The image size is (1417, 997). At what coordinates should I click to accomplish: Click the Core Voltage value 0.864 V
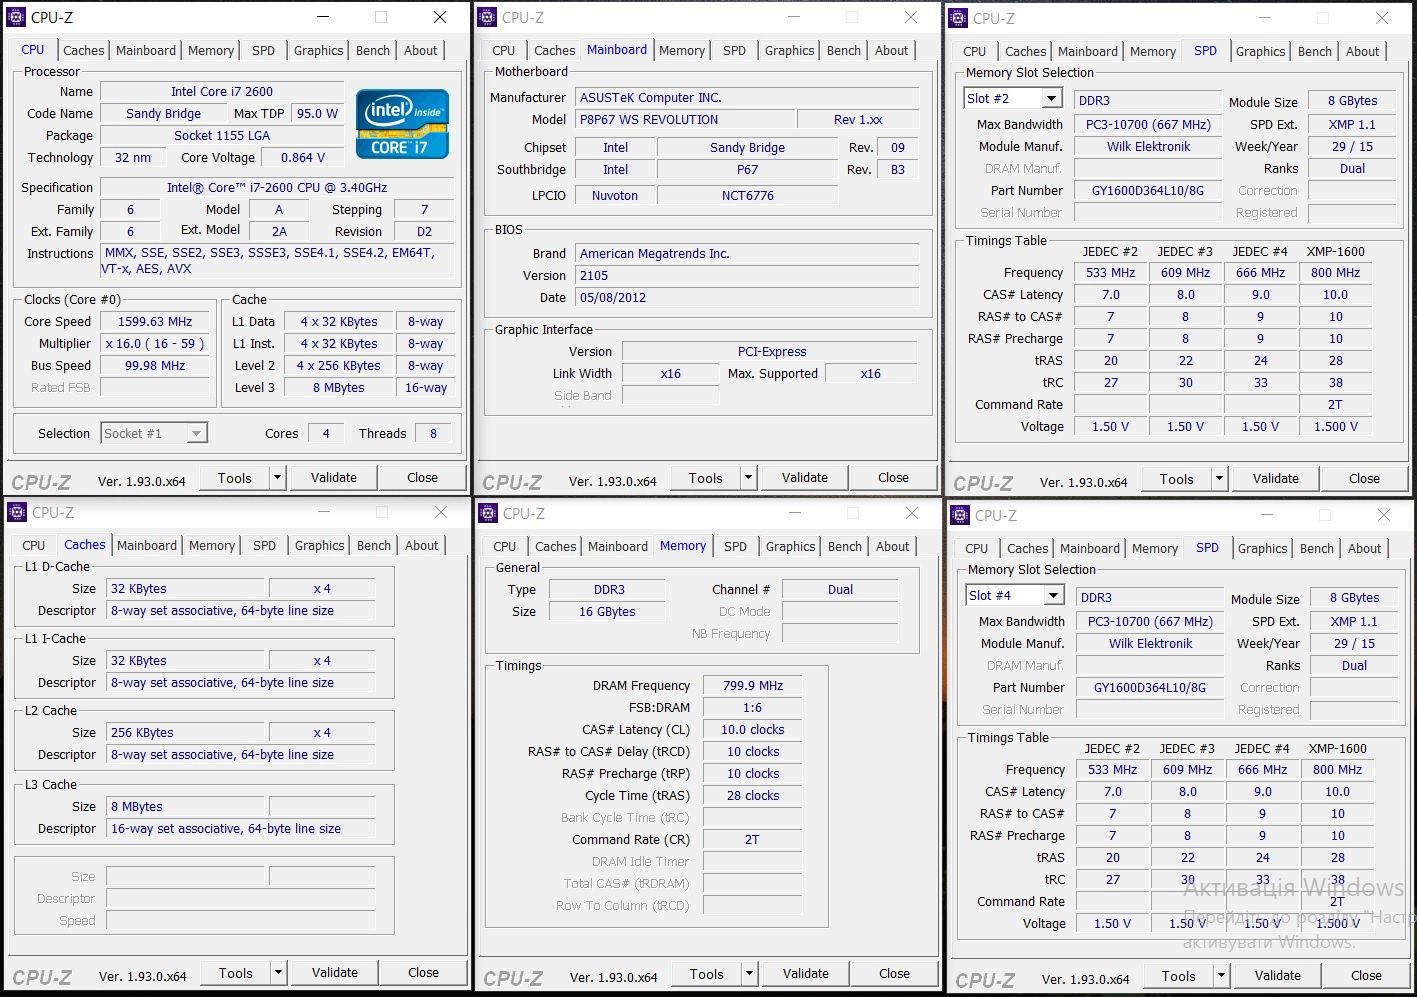tap(303, 157)
